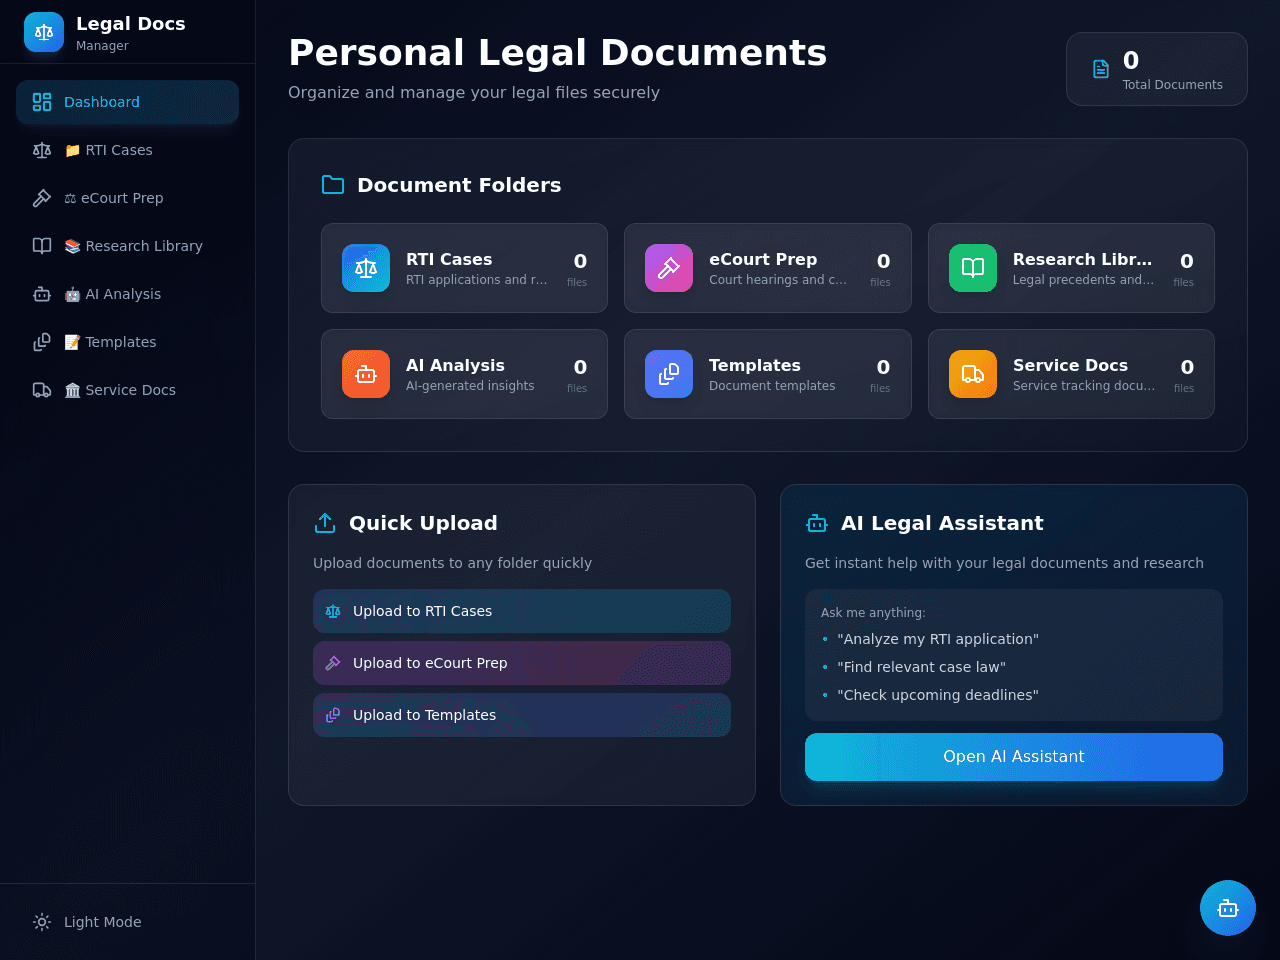Click the RTI Cases scales folder icon
This screenshot has width=1280, height=960.
click(x=366, y=268)
